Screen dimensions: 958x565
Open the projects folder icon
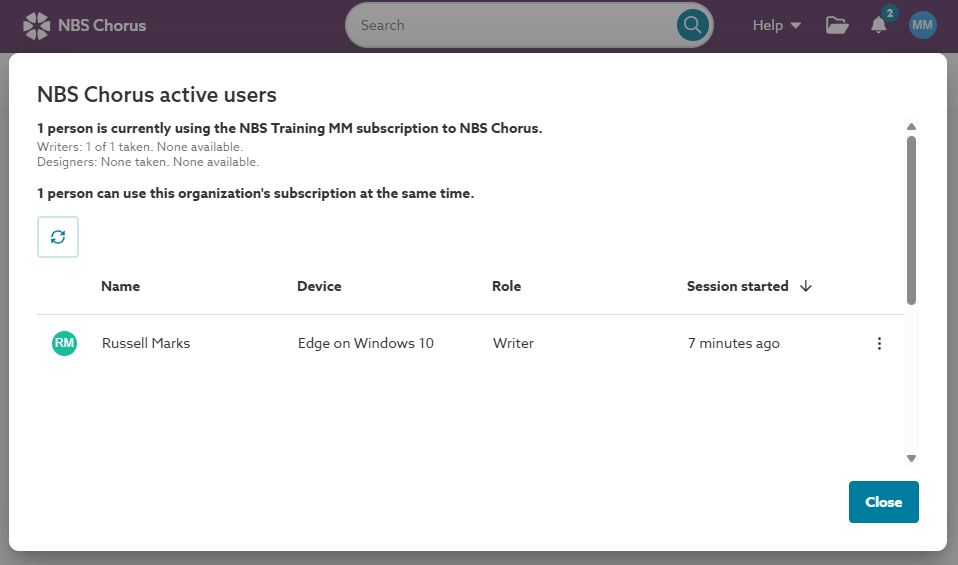[837, 25]
